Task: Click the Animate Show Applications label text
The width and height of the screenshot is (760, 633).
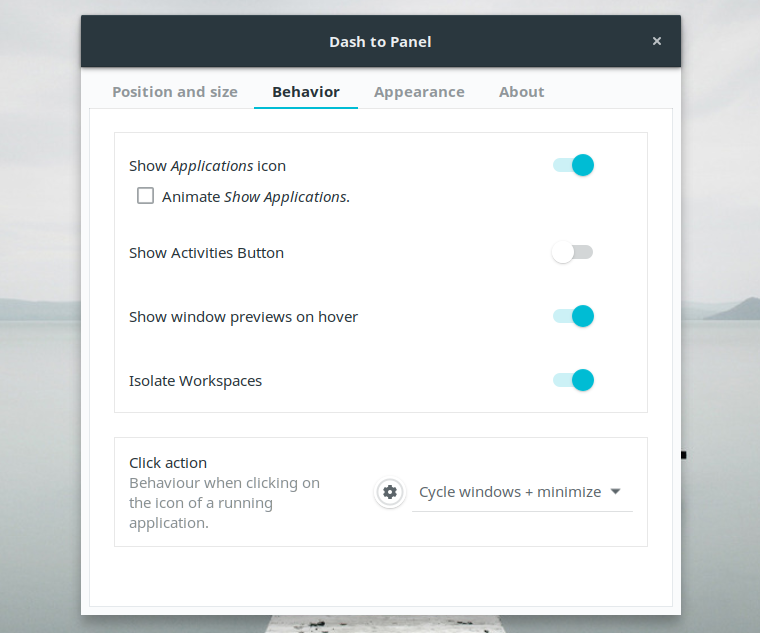Action: pos(255,197)
